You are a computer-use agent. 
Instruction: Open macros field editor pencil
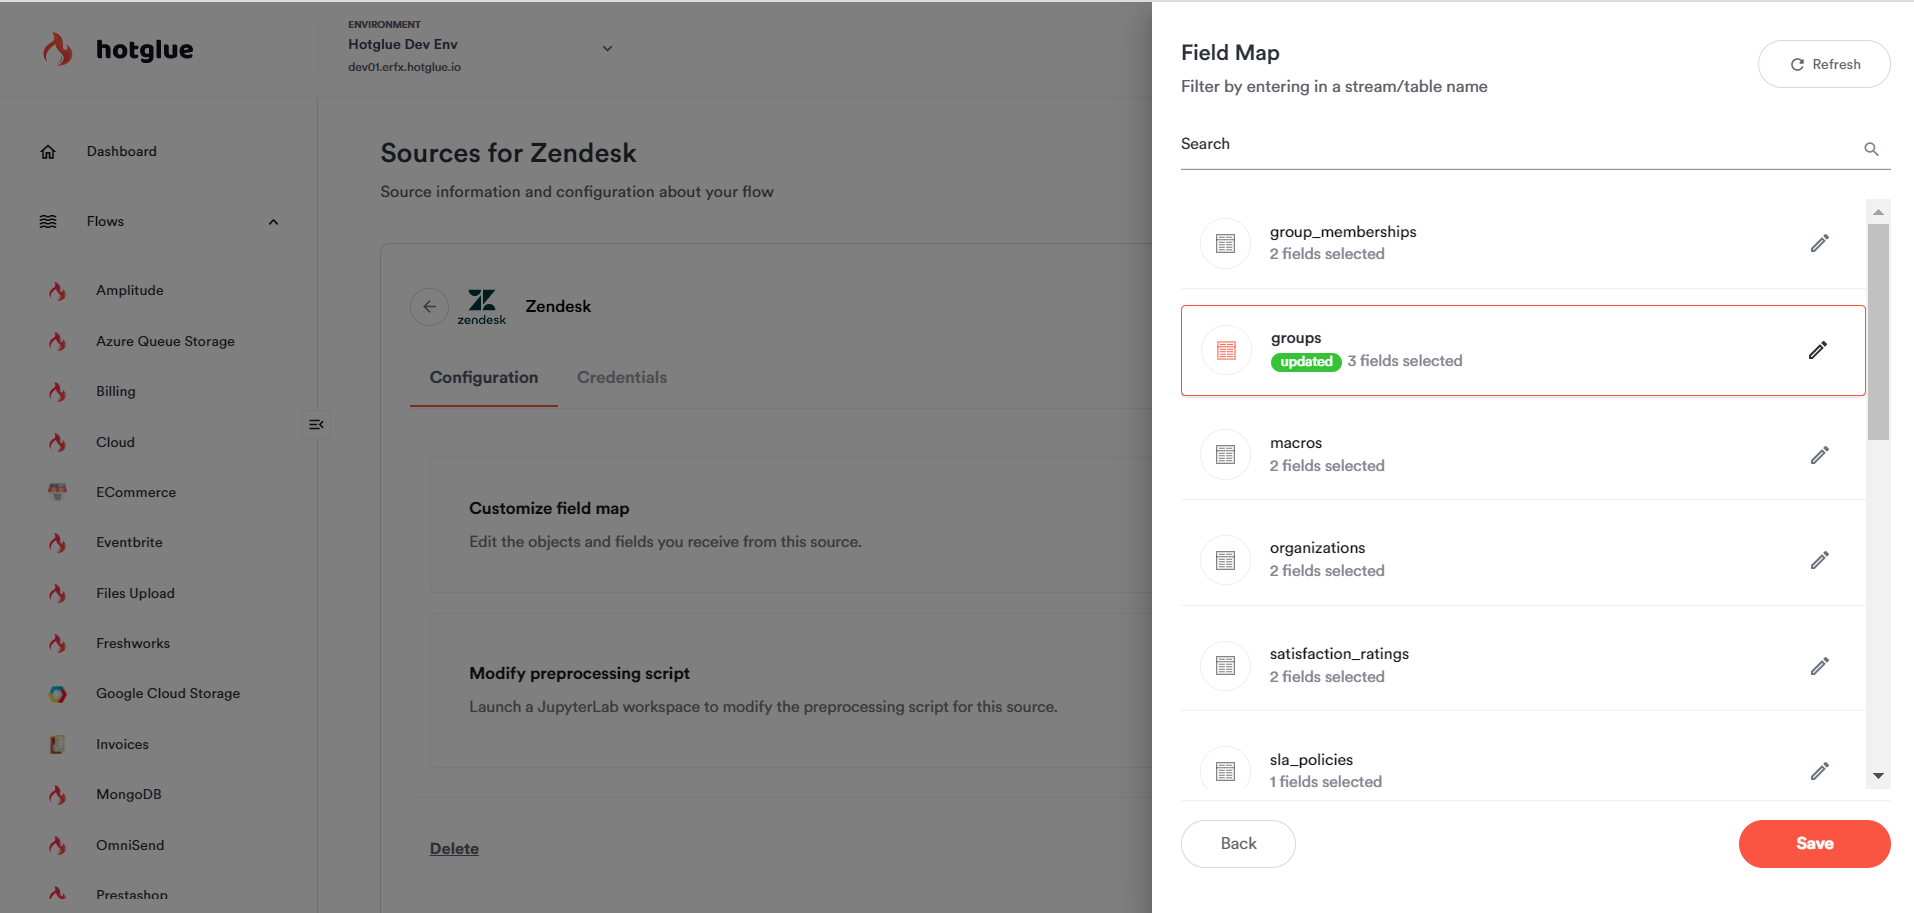(x=1819, y=455)
